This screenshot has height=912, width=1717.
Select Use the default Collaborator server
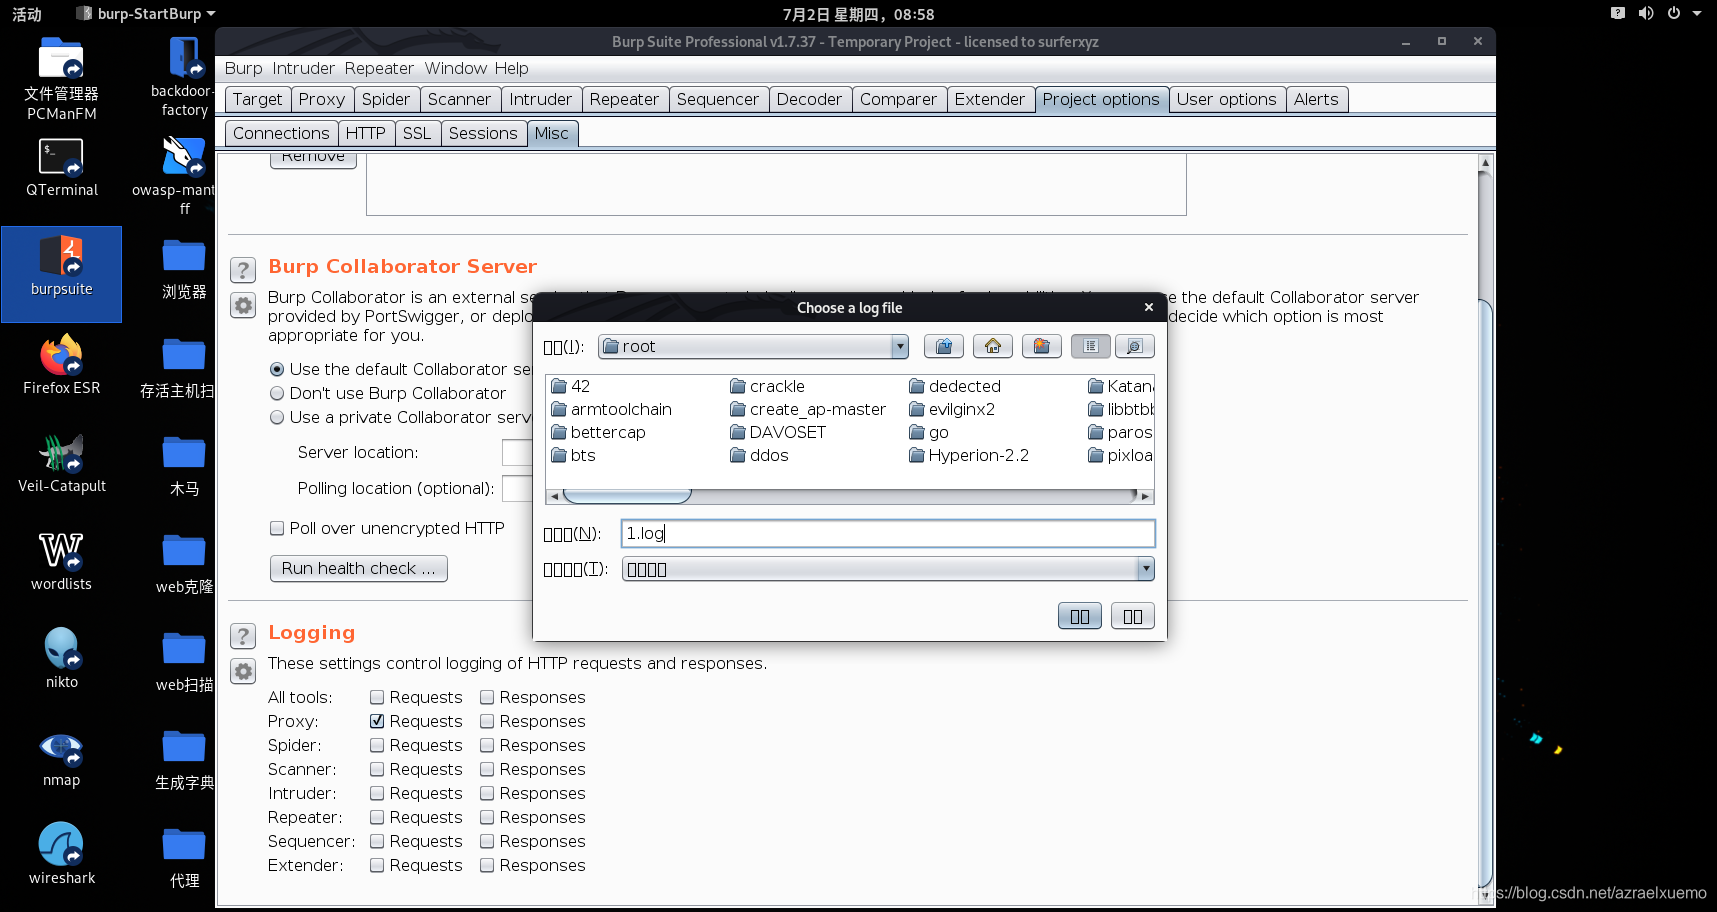click(x=277, y=369)
